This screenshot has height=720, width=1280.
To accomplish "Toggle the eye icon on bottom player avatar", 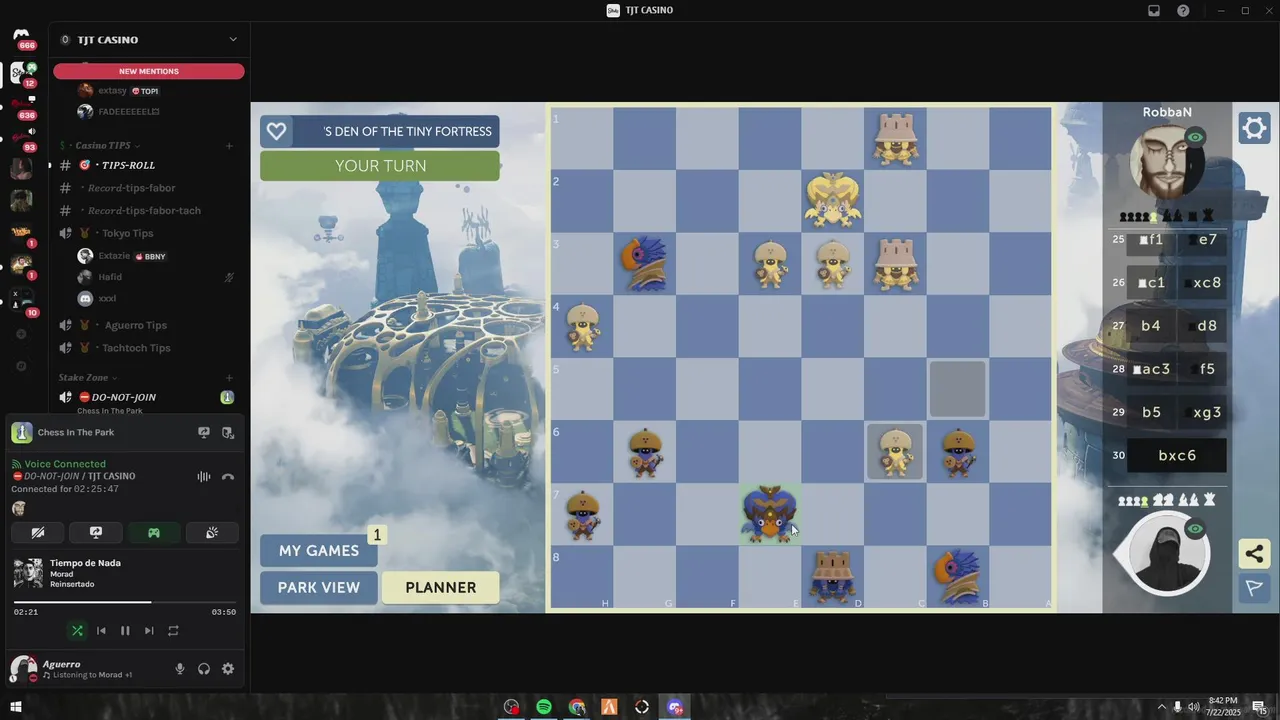I will click(x=1195, y=529).
